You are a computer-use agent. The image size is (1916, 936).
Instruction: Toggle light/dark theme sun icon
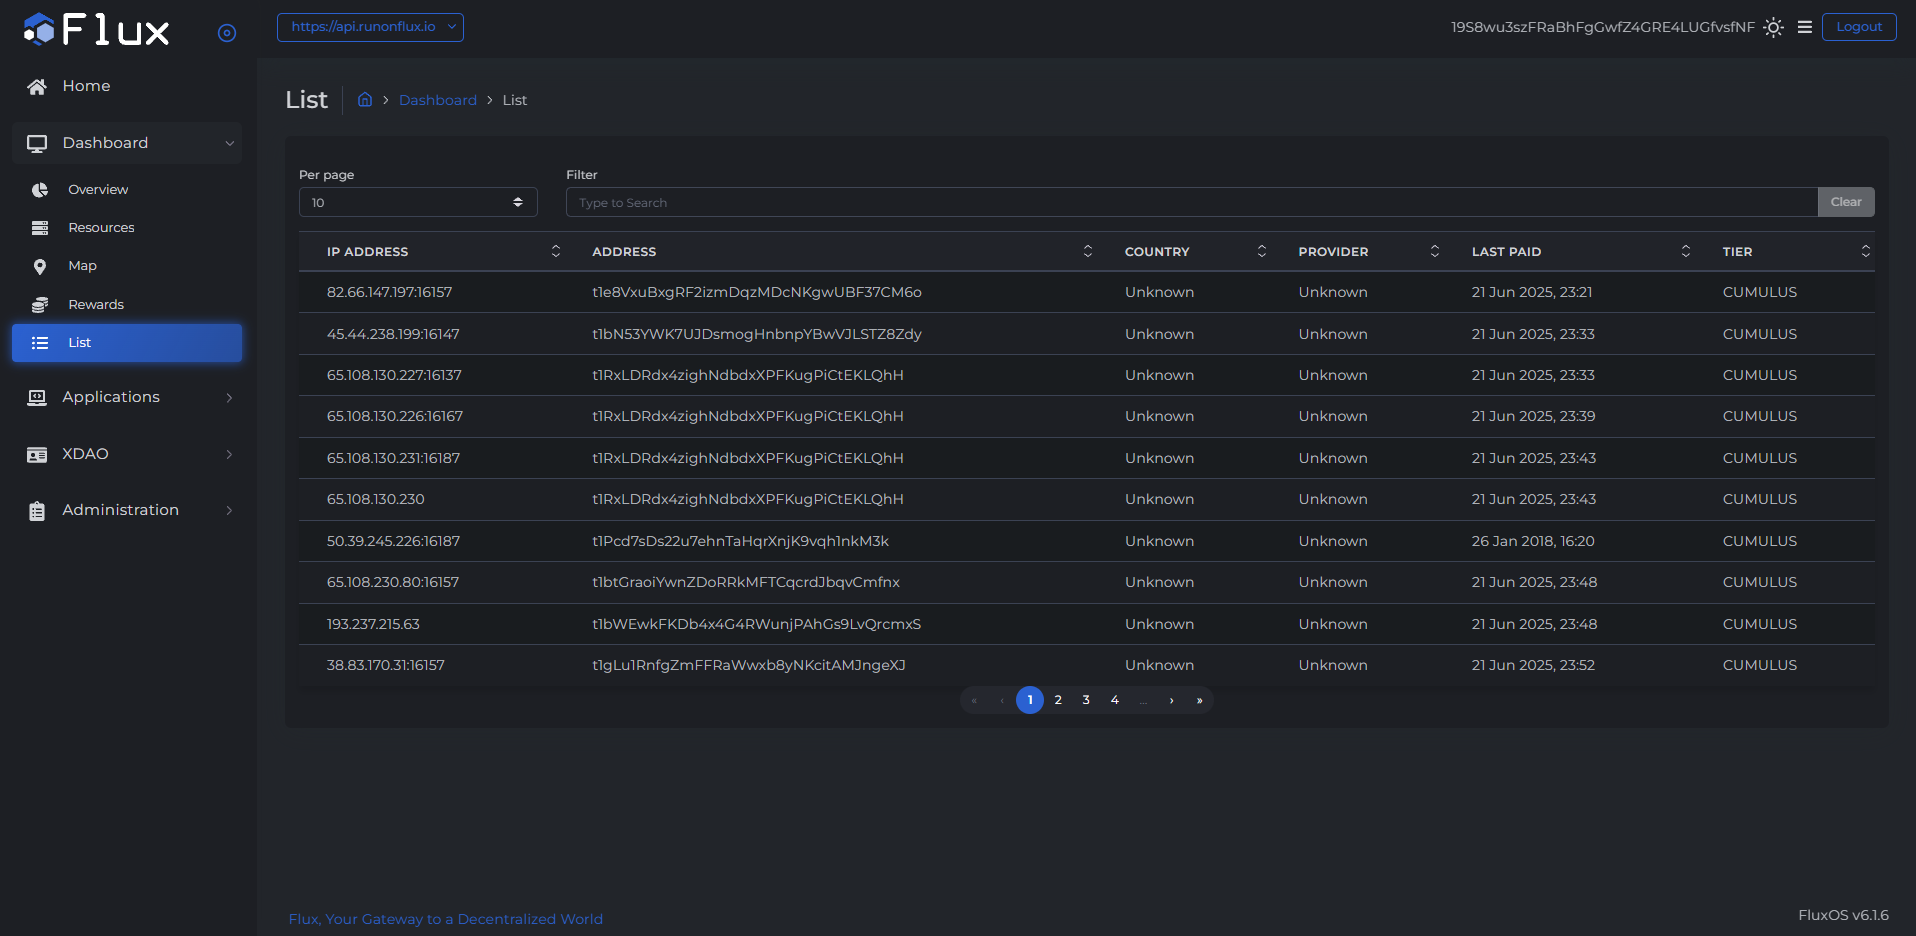pyautogui.click(x=1773, y=28)
